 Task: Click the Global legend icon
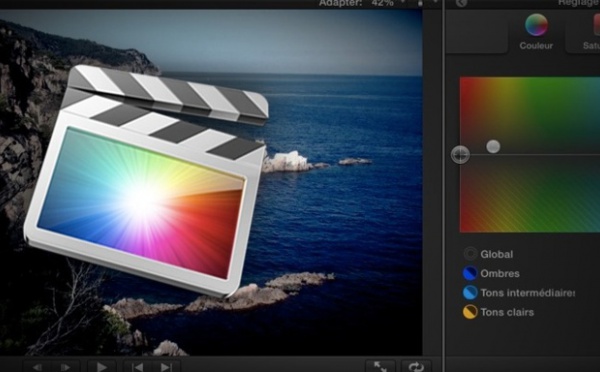click(470, 254)
